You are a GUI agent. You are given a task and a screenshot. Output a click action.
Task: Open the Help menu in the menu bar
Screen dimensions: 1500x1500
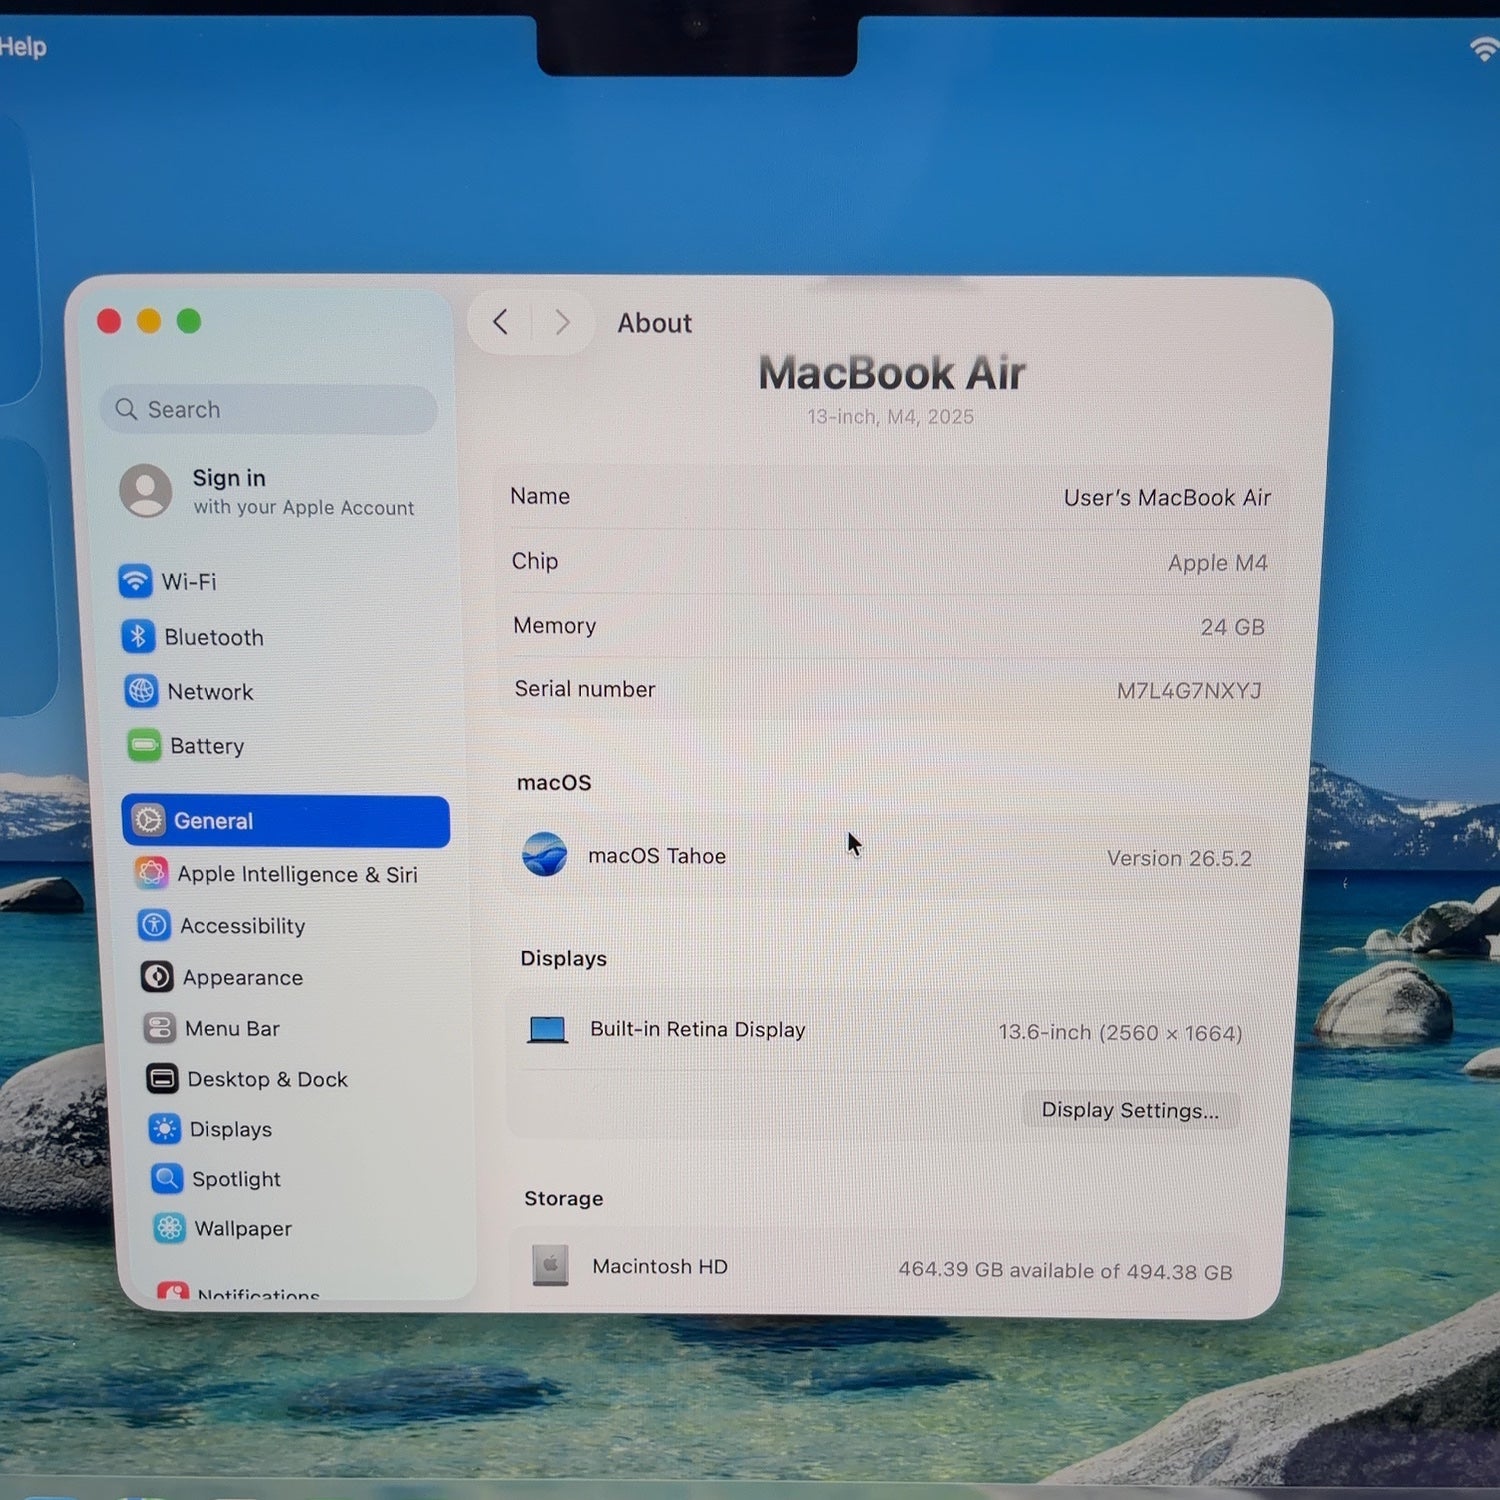coord(23,47)
